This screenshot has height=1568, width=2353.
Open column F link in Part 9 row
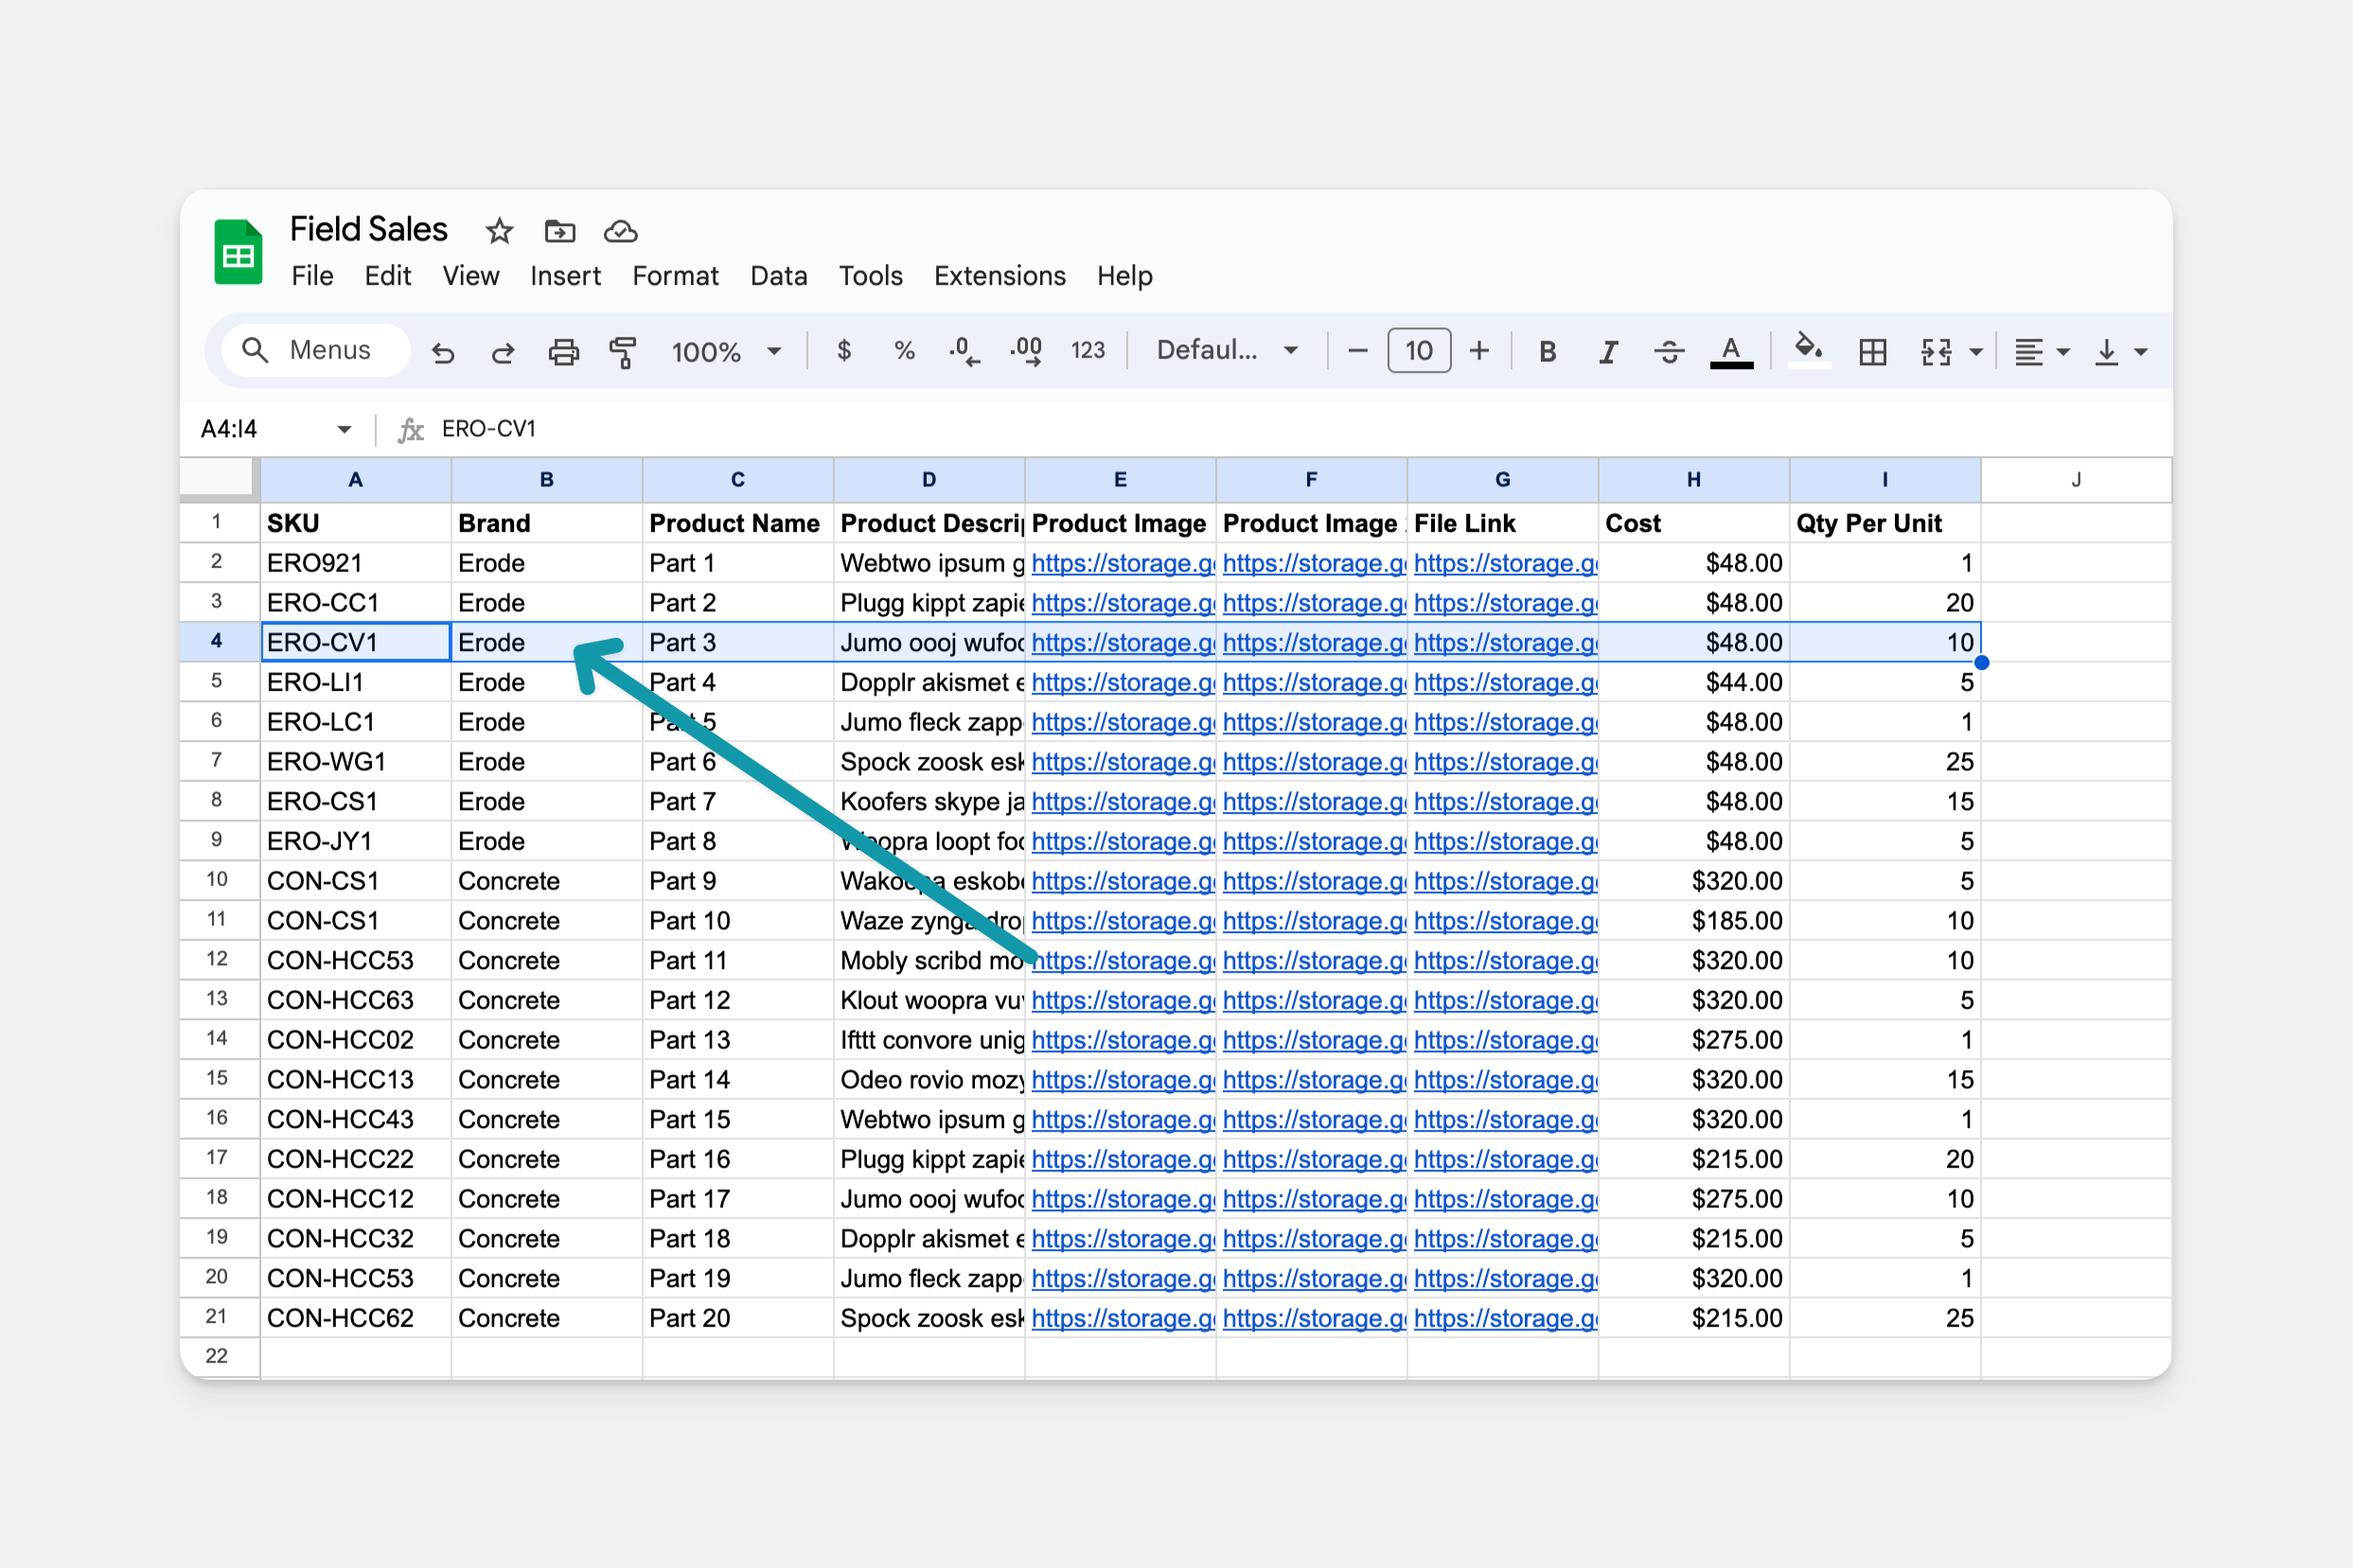[x=1313, y=881]
